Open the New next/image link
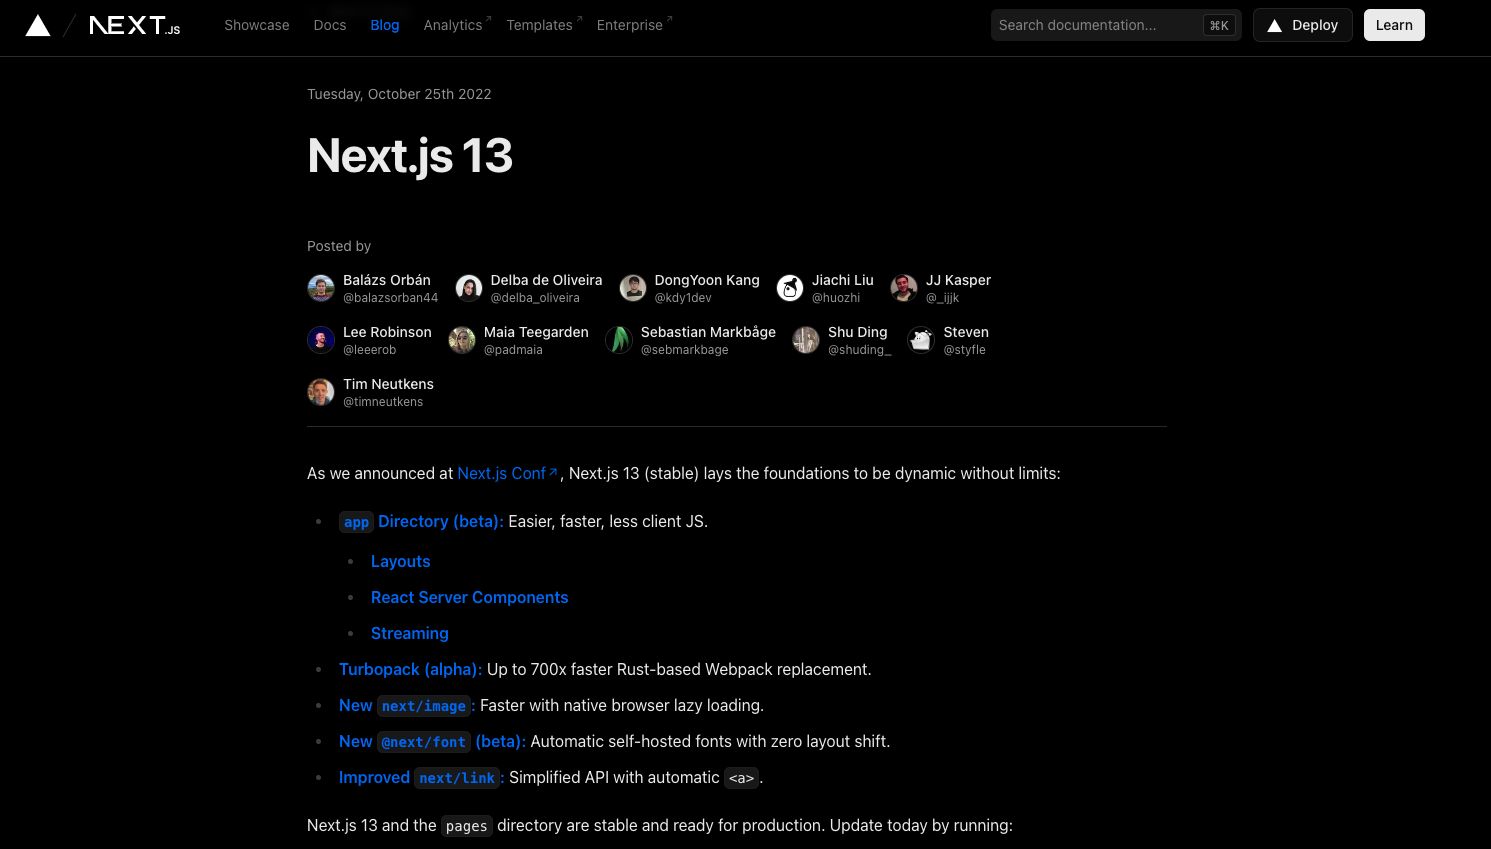 coord(405,706)
